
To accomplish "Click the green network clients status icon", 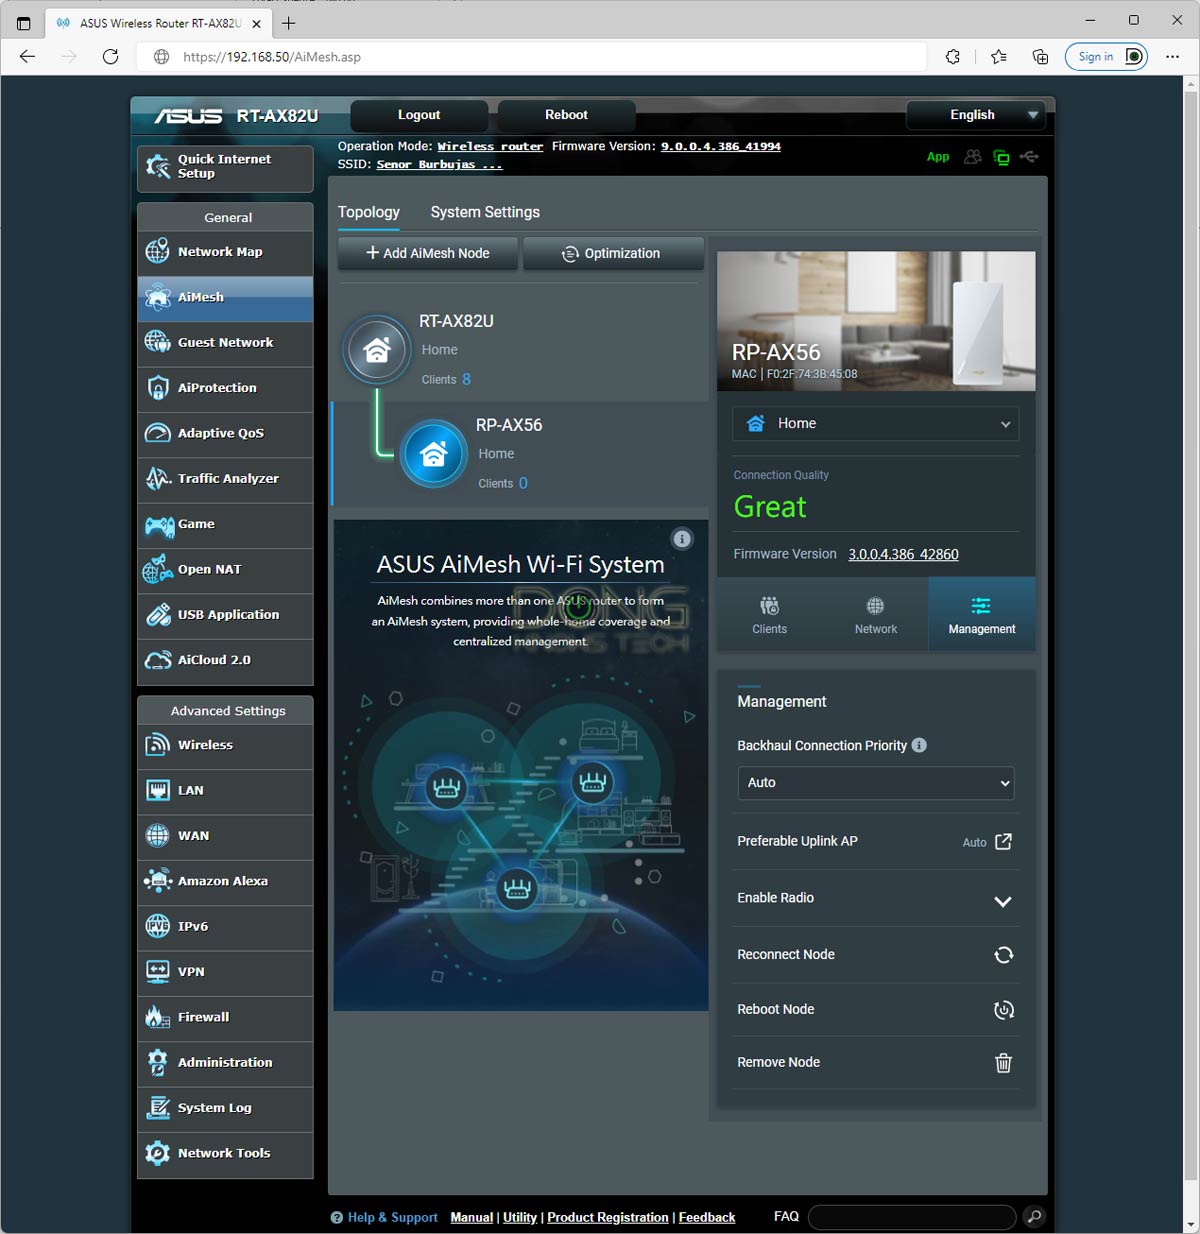I will coord(1001,157).
